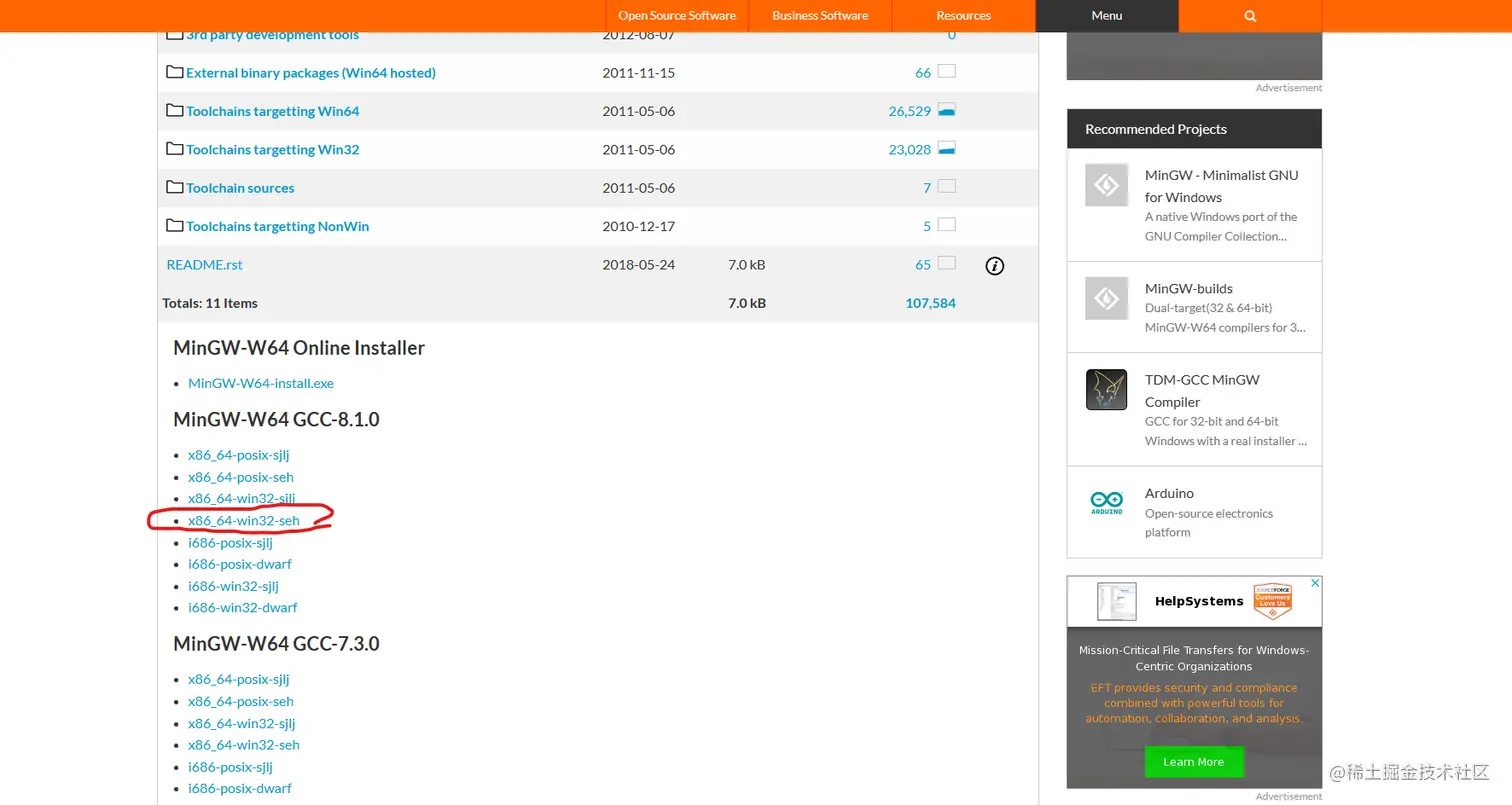
Task: Click GCC-8.1.0 i686-posix-dwarf link
Action: pyautogui.click(x=240, y=564)
